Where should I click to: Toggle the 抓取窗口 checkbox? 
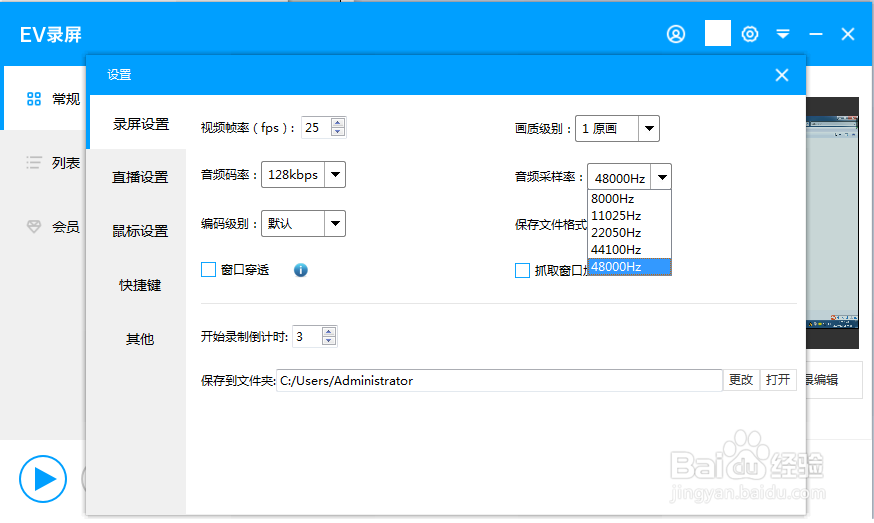coord(522,270)
